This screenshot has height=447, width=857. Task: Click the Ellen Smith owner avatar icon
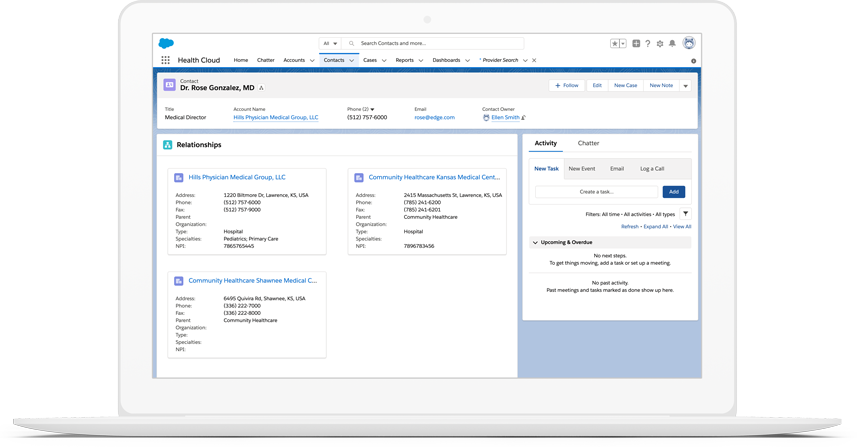tap(486, 117)
